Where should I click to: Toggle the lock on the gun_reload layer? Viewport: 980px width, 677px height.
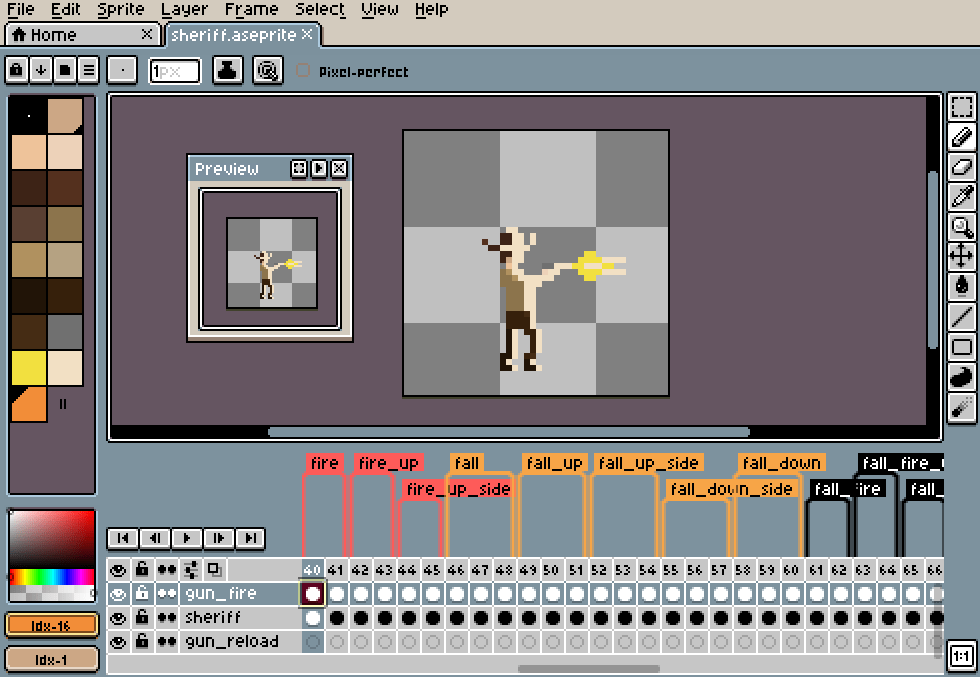143,642
